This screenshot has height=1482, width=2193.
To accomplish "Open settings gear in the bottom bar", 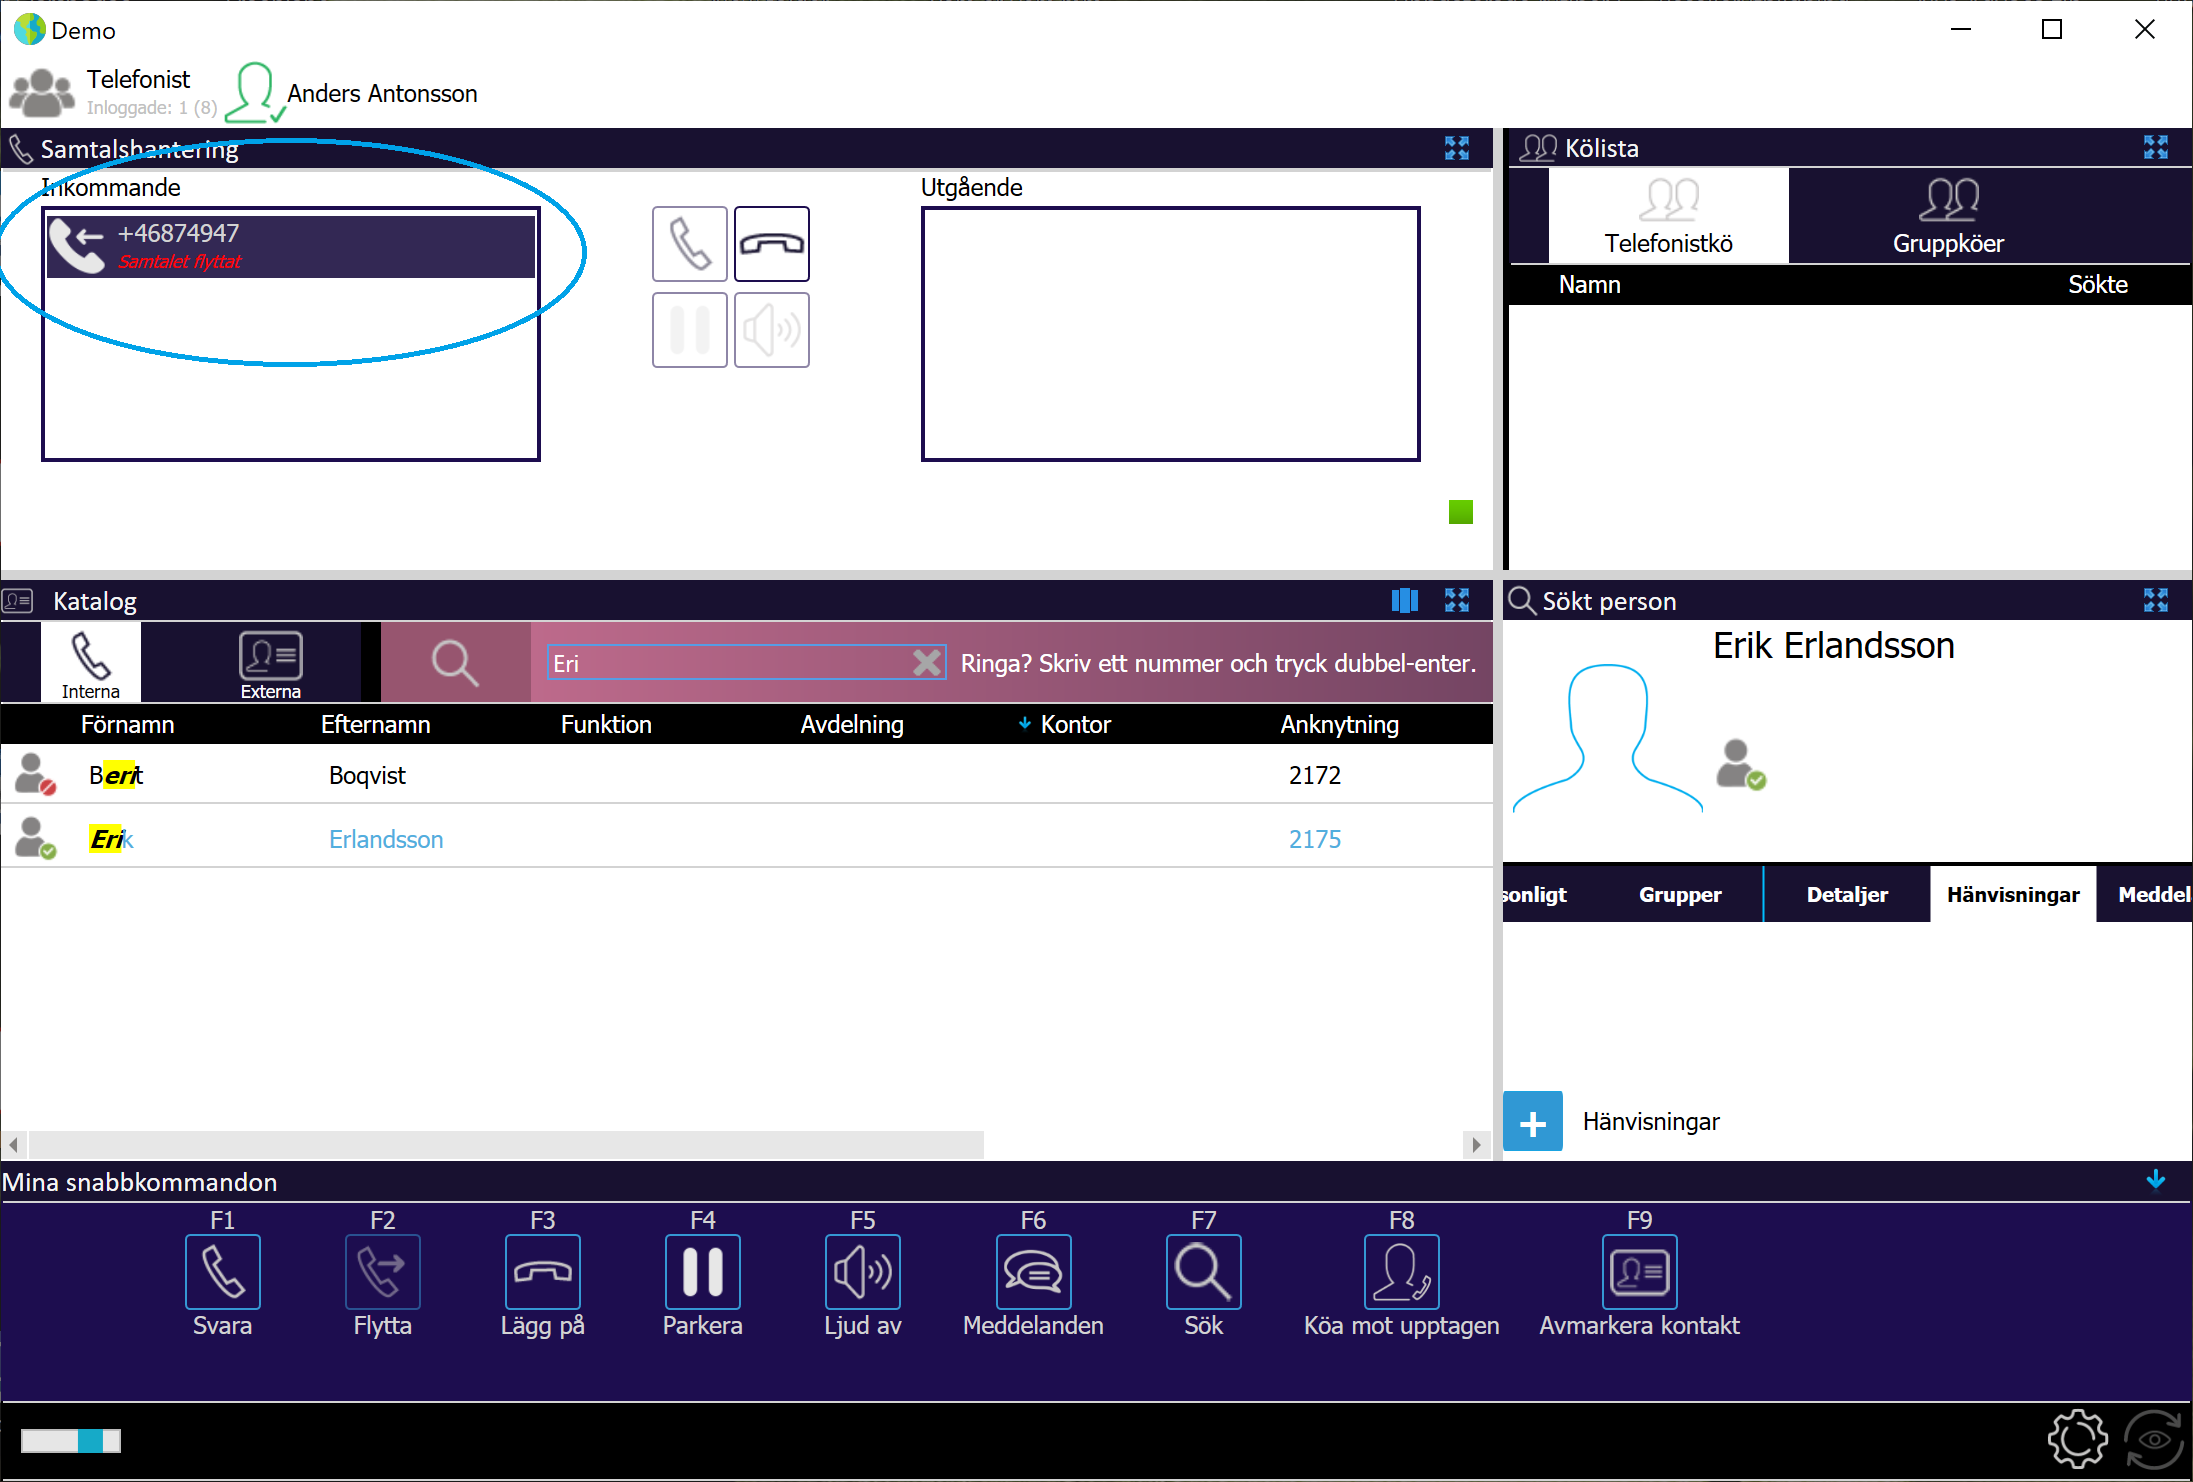I will click(x=2077, y=1439).
